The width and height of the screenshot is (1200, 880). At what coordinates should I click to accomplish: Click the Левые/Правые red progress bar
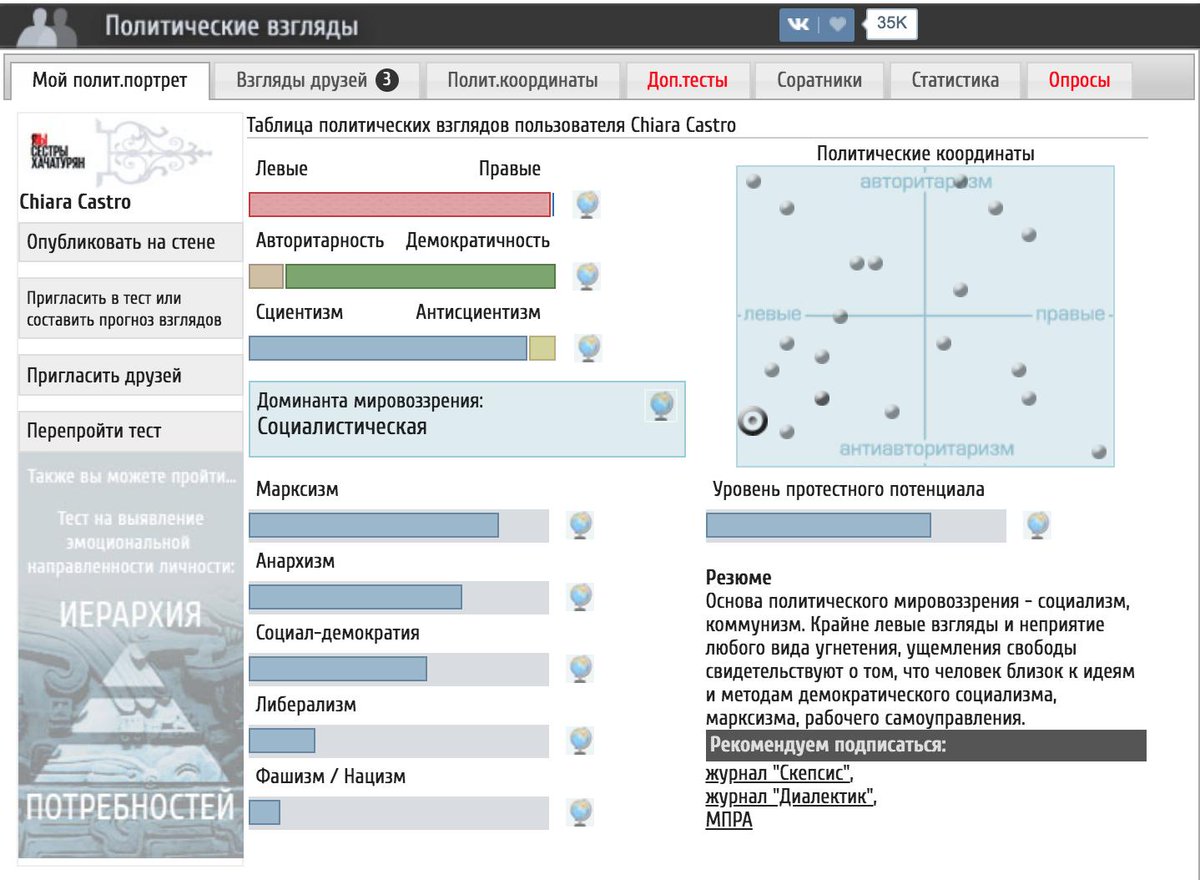click(x=401, y=204)
